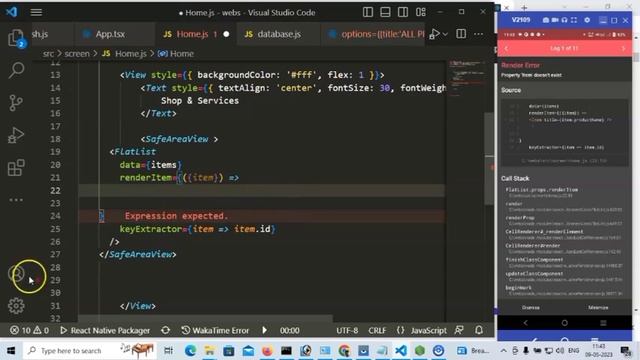
Task: Toggle primary side bar layout icon
Action: (x=368, y=12)
